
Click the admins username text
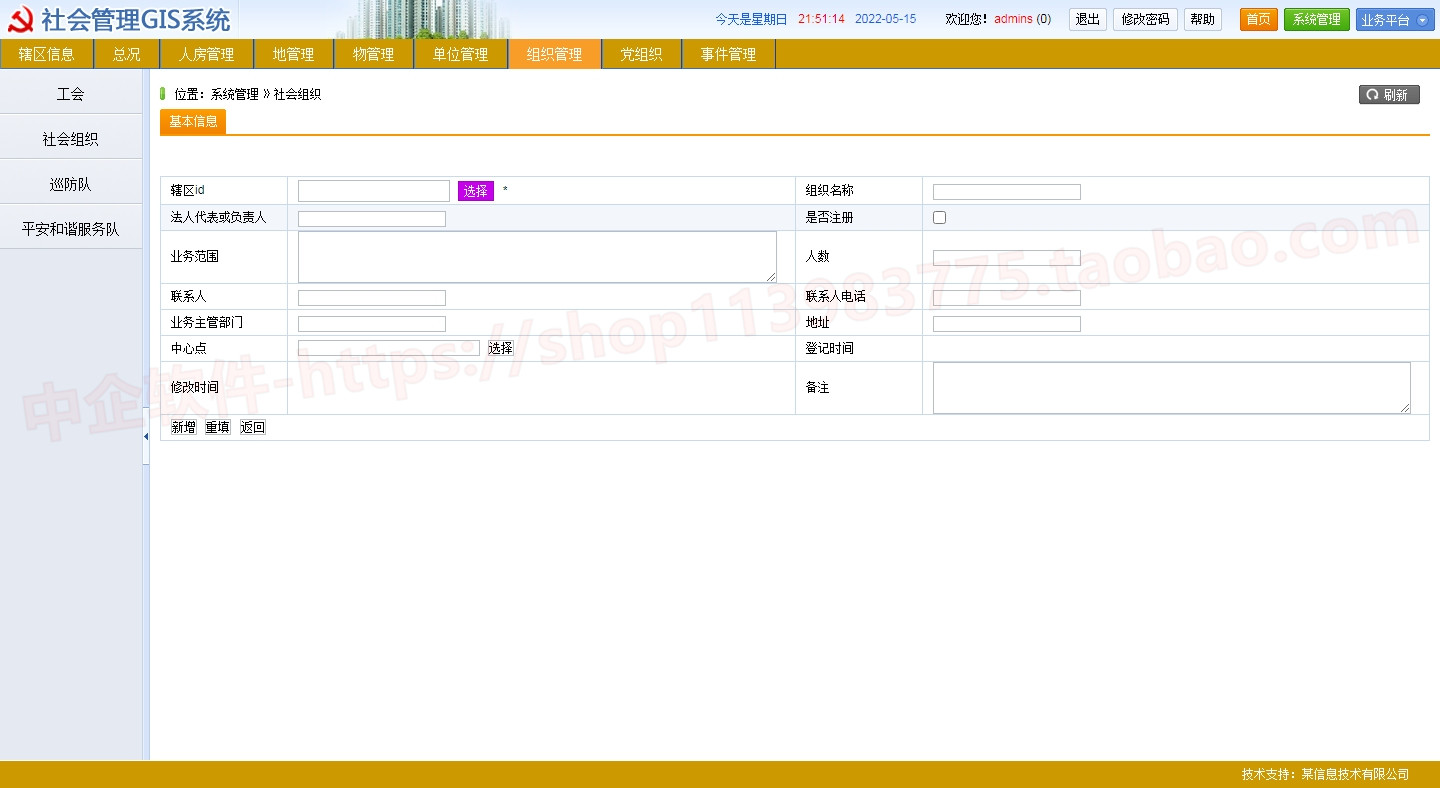[1013, 19]
